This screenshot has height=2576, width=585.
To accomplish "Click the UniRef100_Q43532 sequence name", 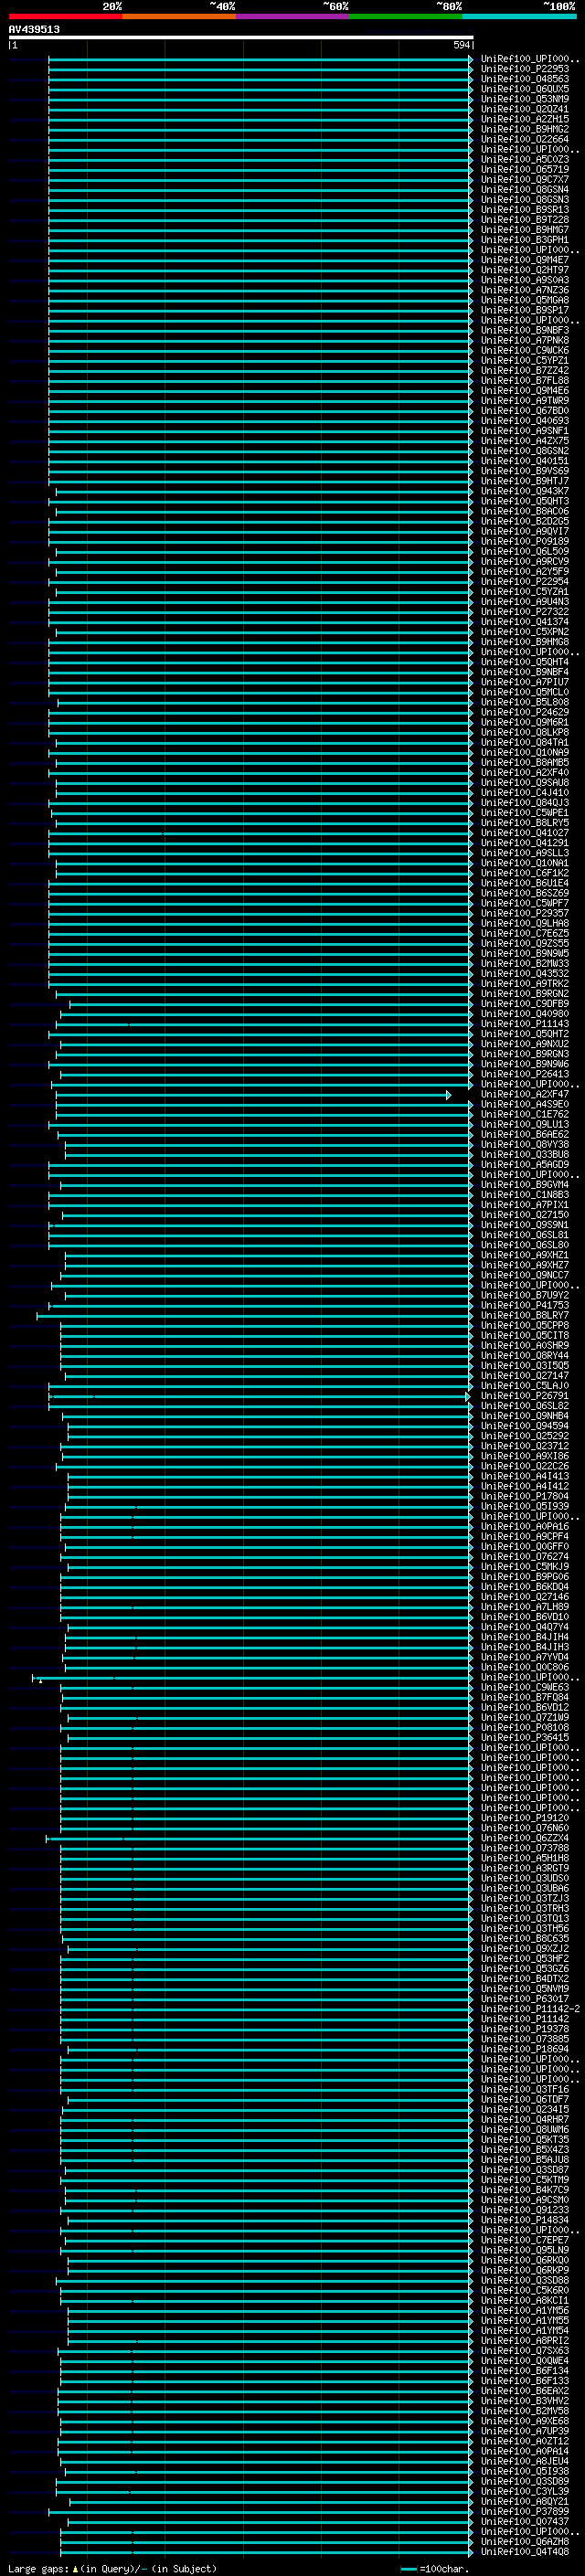I will (x=525, y=974).
